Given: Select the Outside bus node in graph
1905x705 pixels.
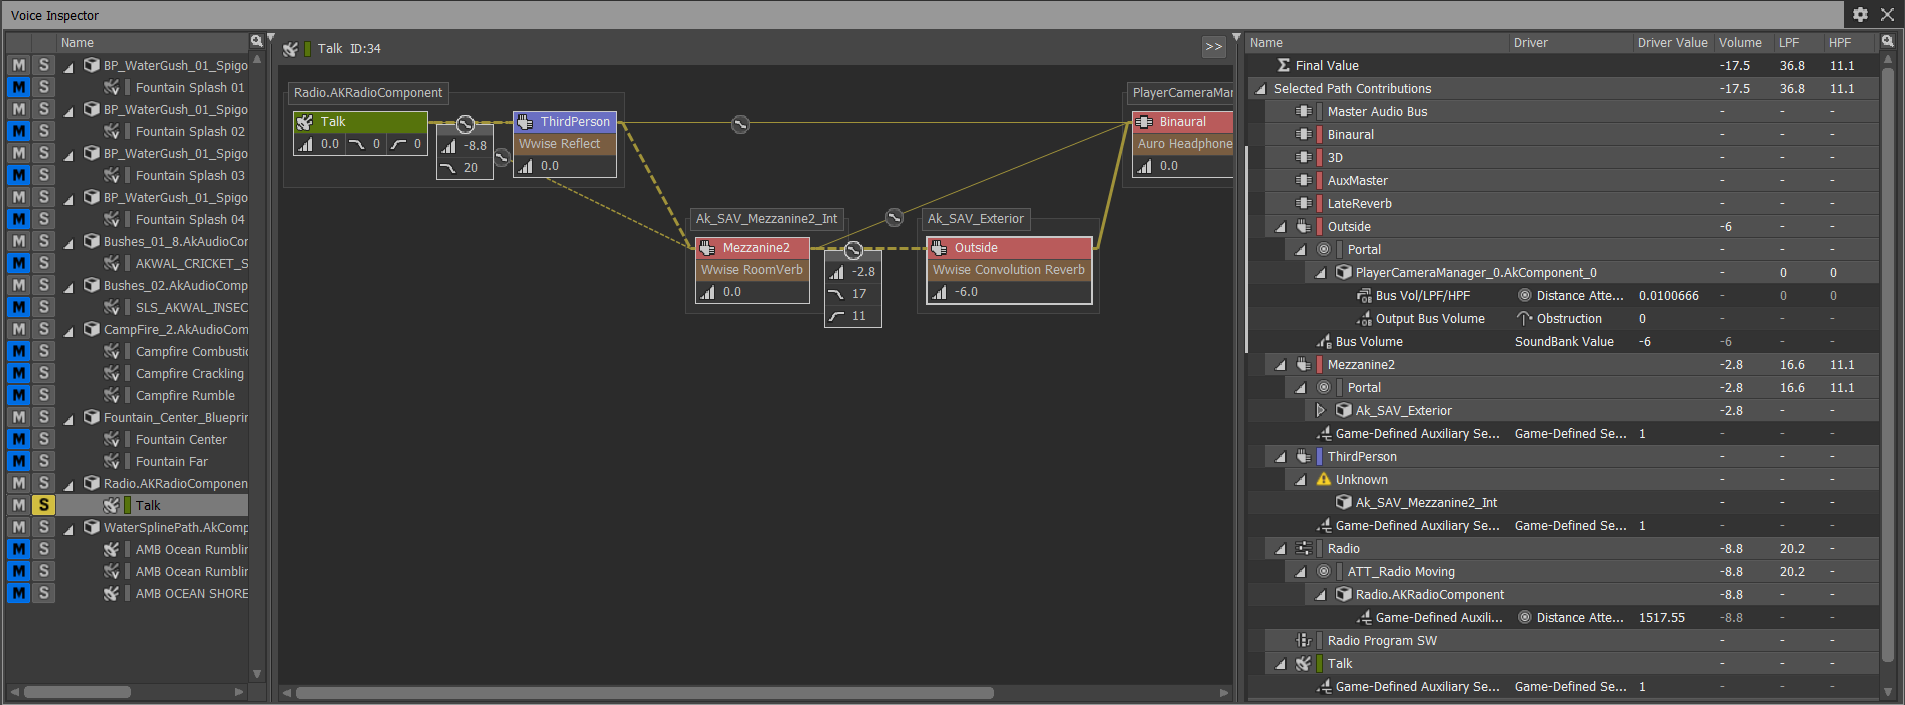Looking at the screenshot, I should (x=1008, y=248).
